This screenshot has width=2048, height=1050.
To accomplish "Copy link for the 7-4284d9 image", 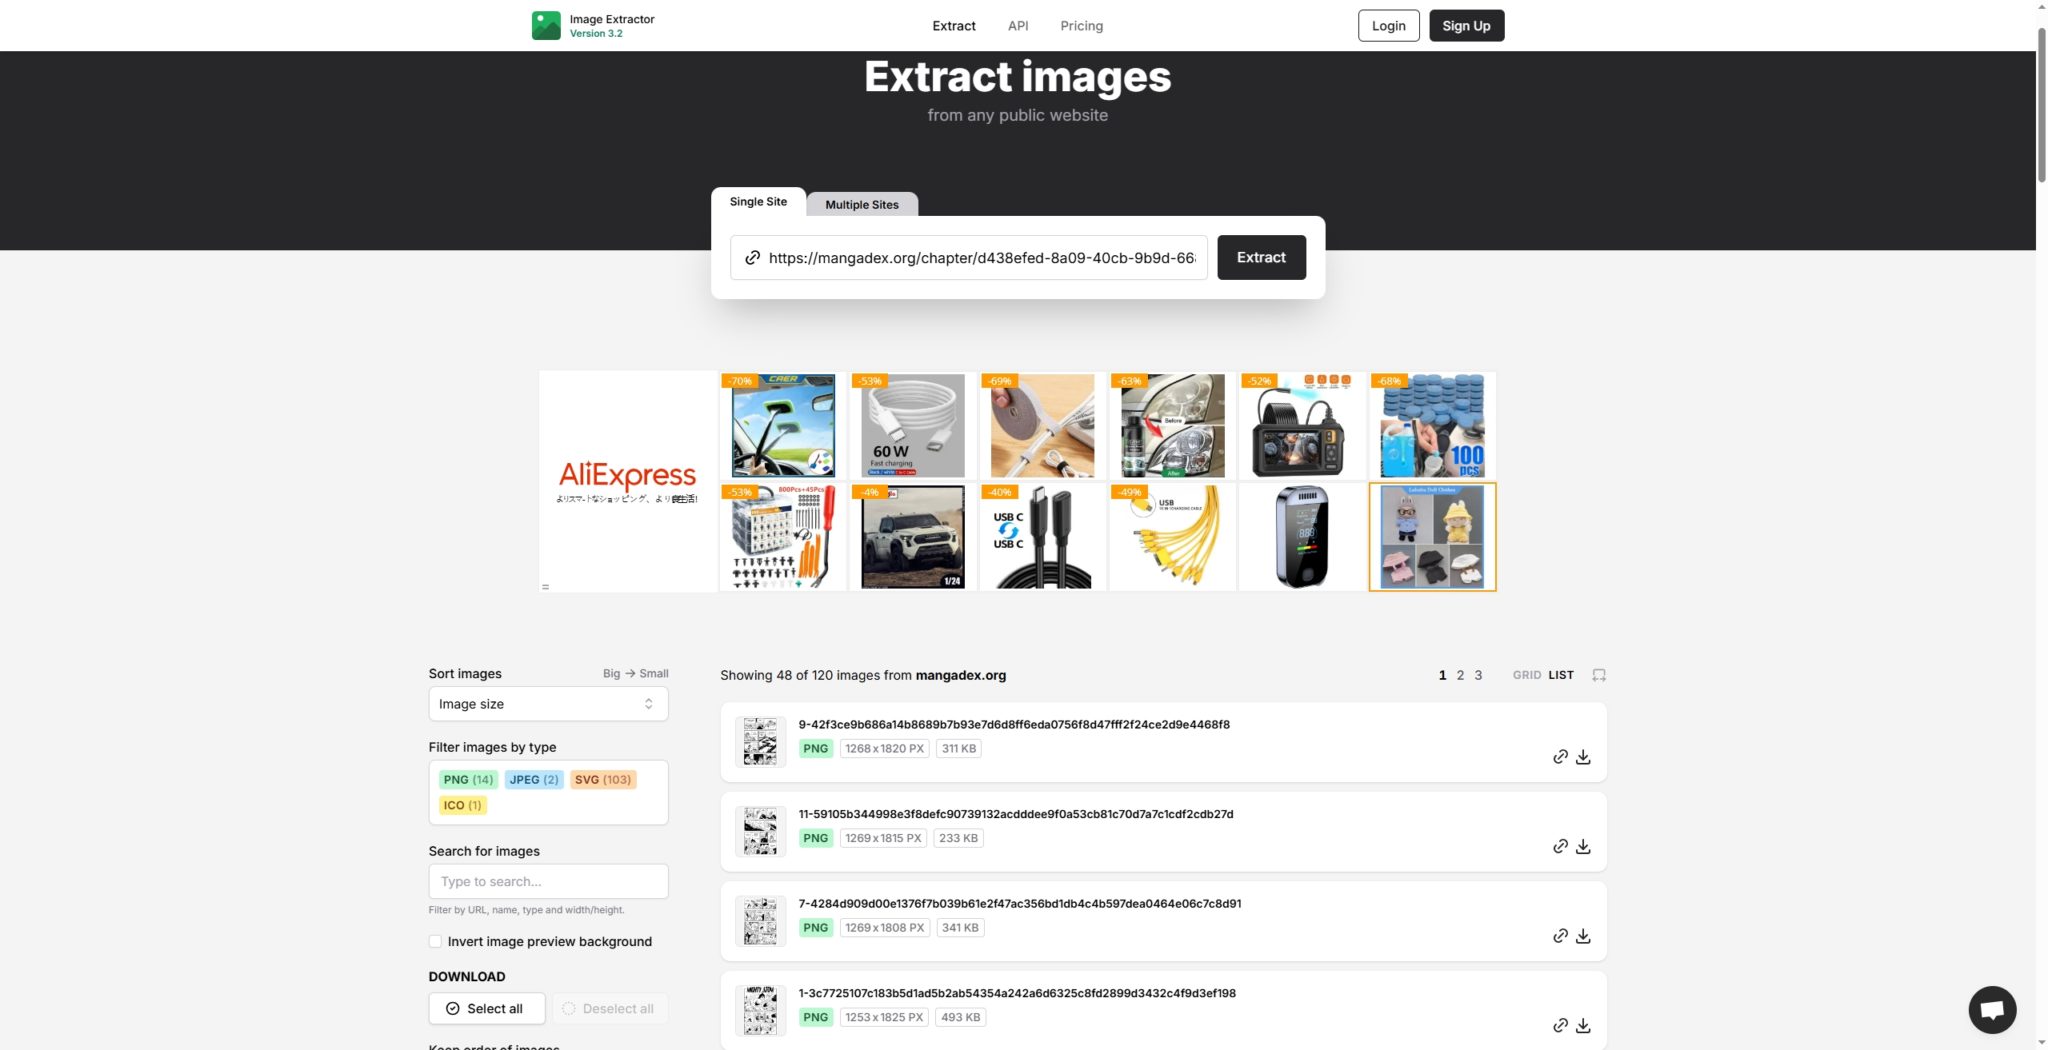I will [x=1560, y=936].
